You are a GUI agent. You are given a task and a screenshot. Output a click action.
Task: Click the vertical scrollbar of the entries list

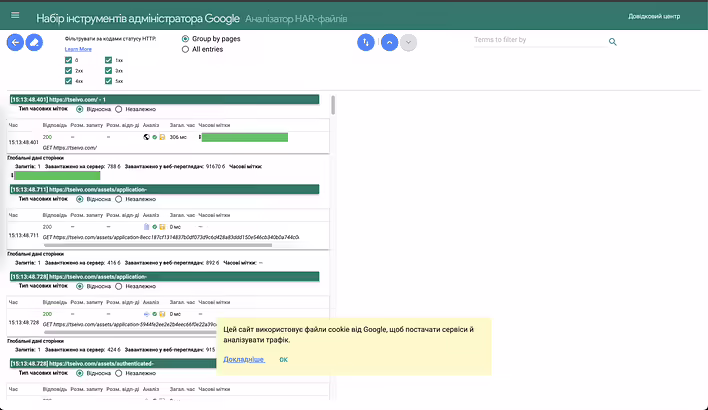pos(333,105)
